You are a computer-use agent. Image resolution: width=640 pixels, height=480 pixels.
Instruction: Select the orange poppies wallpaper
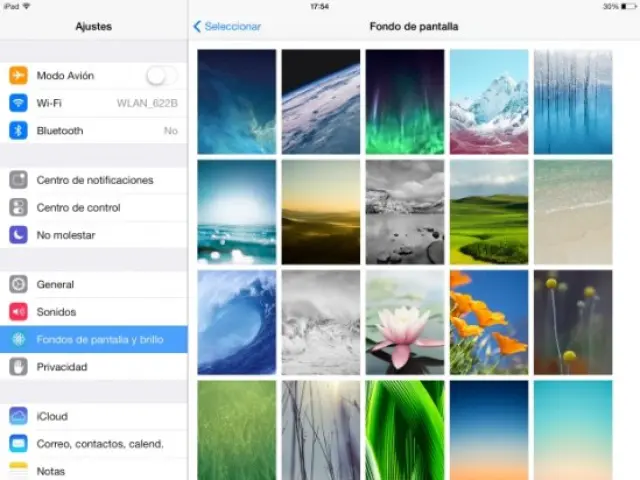click(x=488, y=322)
